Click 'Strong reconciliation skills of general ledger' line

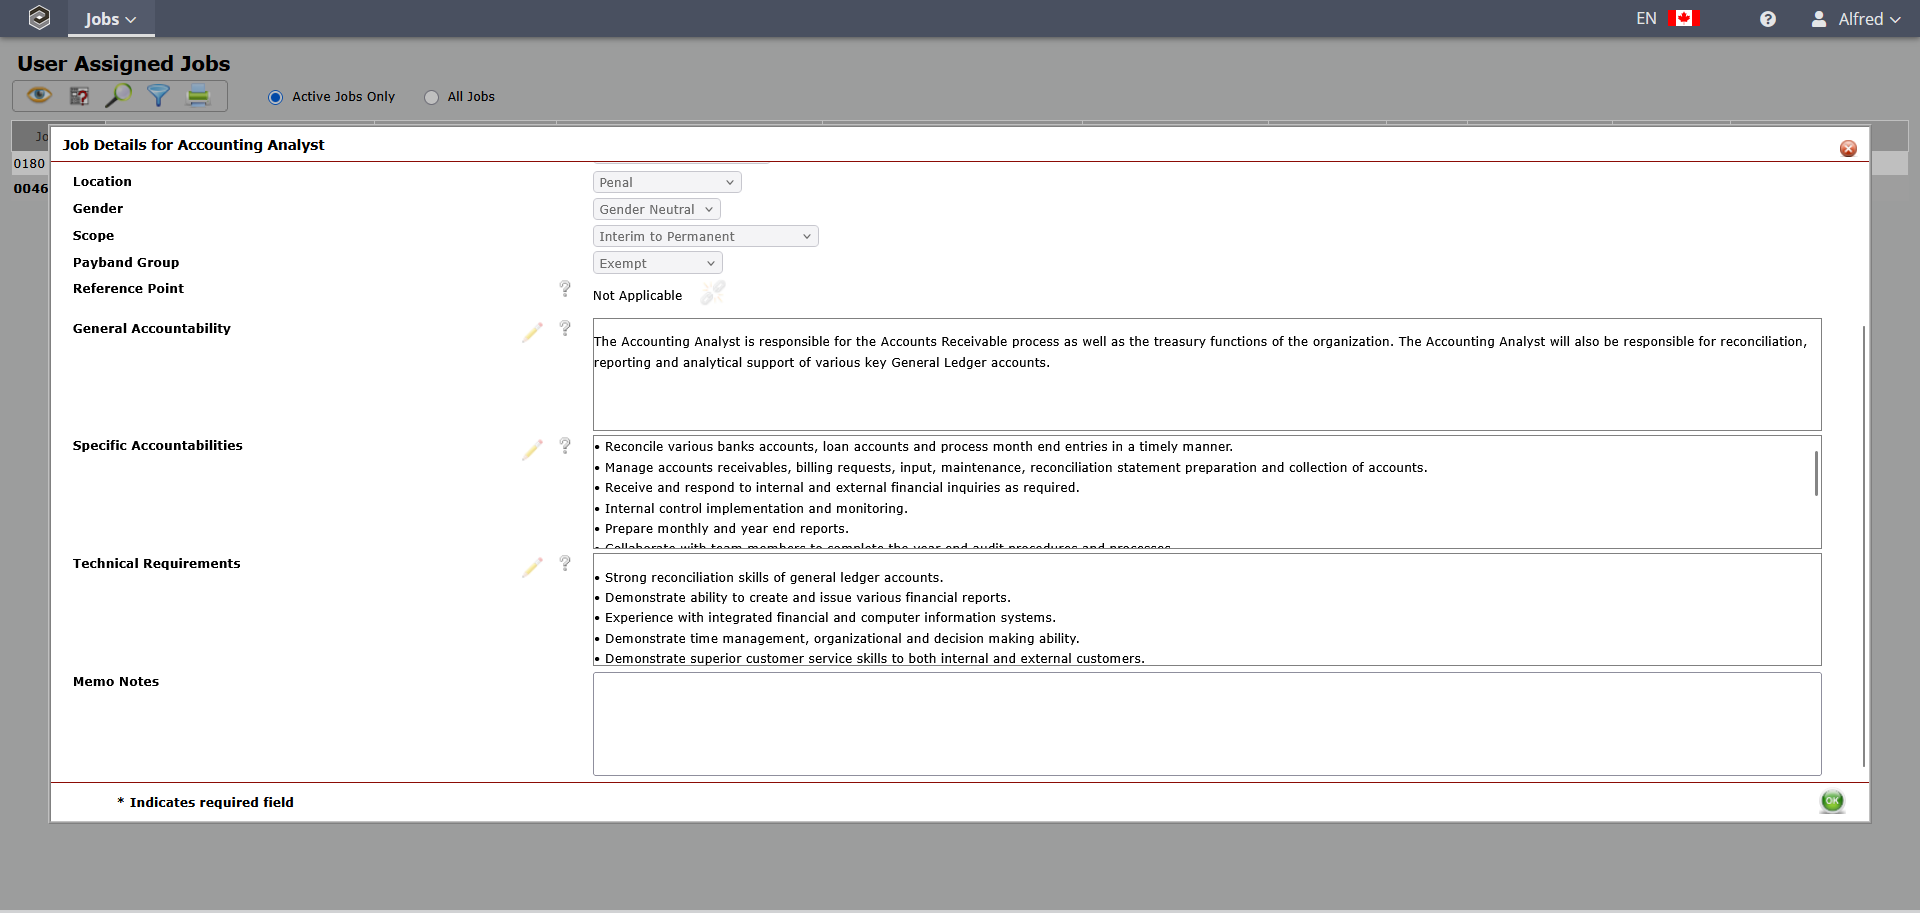[x=774, y=577]
